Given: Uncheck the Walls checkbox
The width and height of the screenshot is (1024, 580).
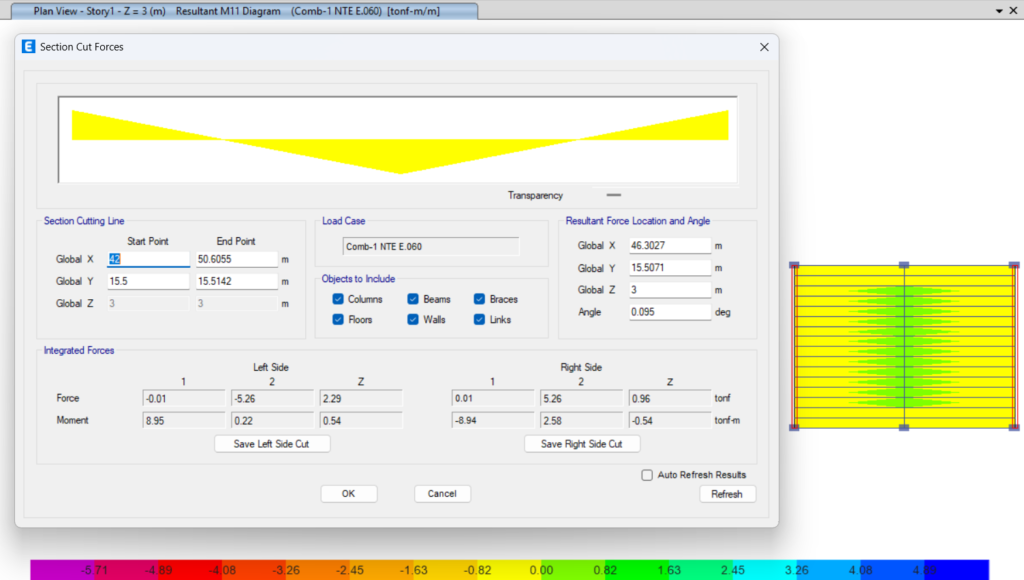Looking at the screenshot, I should [x=413, y=320].
